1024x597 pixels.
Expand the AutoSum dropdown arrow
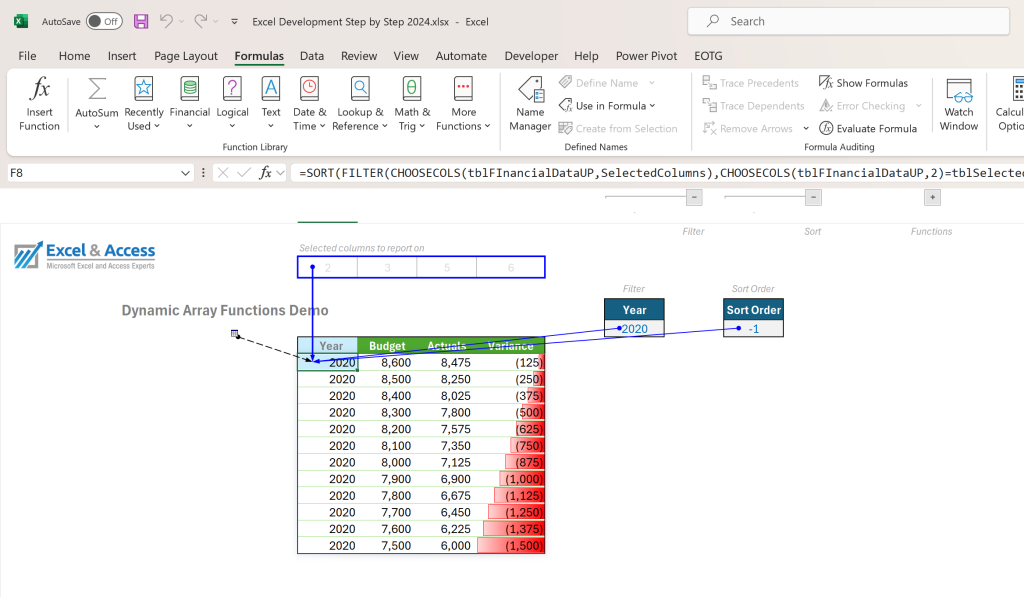pyautogui.click(x=97, y=127)
